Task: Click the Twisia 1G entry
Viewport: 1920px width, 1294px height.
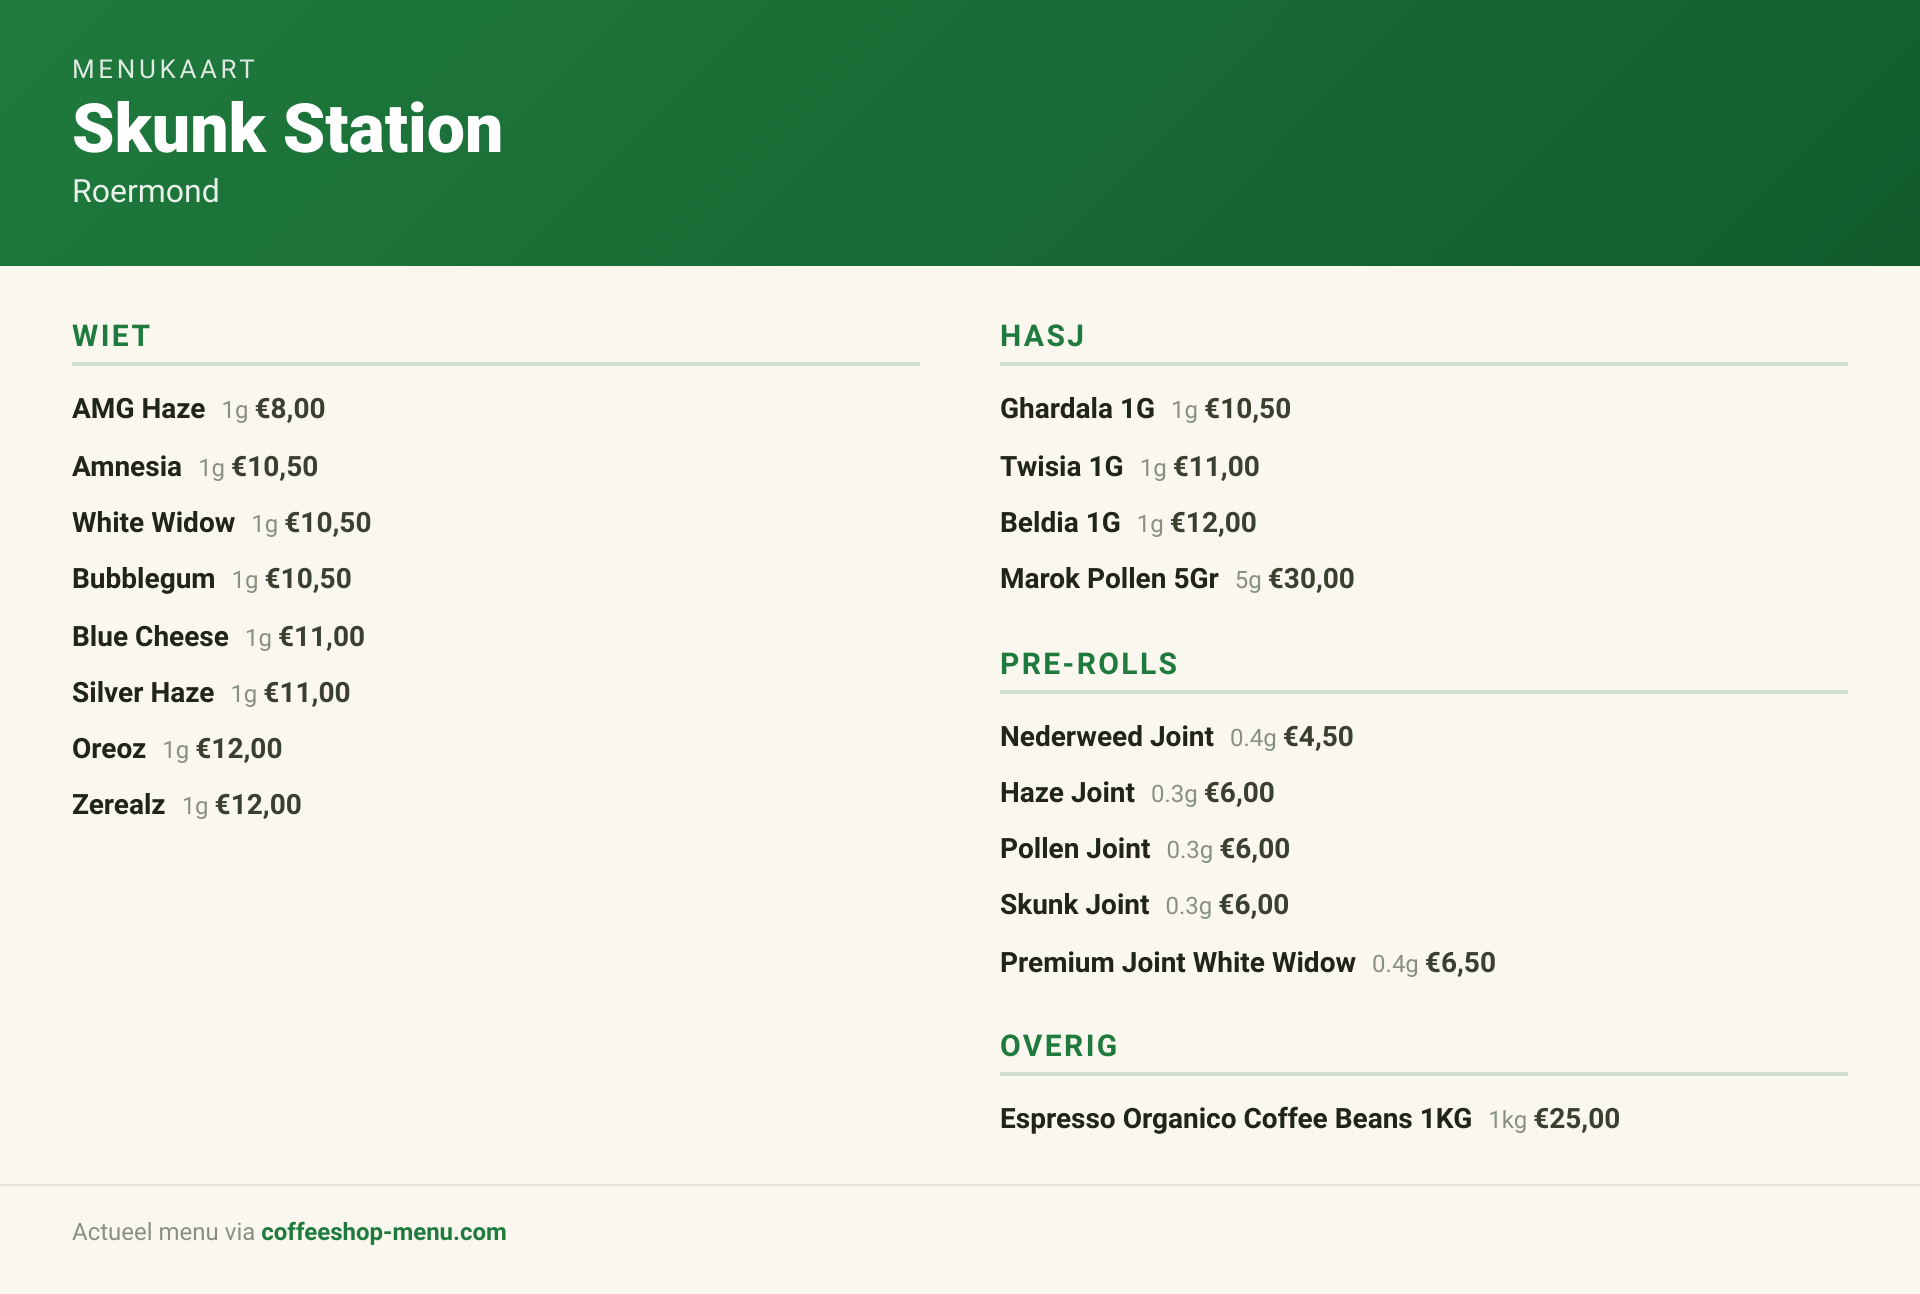Action: point(1130,467)
